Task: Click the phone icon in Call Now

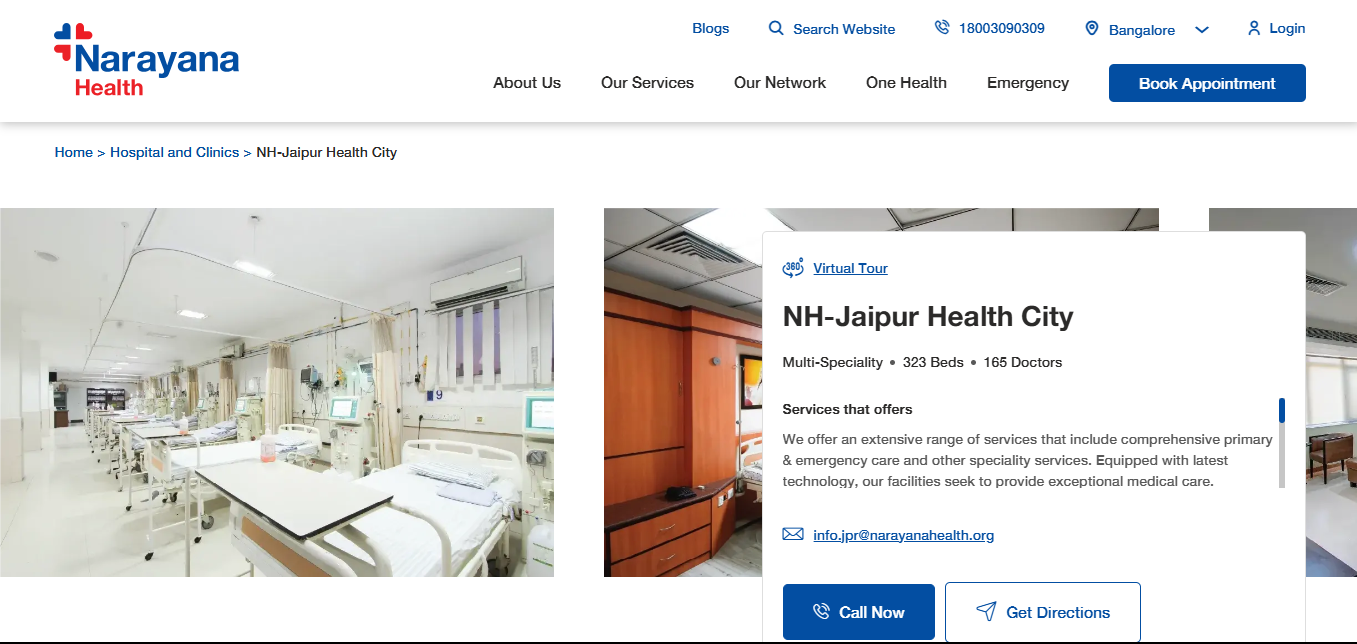Action: [822, 611]
